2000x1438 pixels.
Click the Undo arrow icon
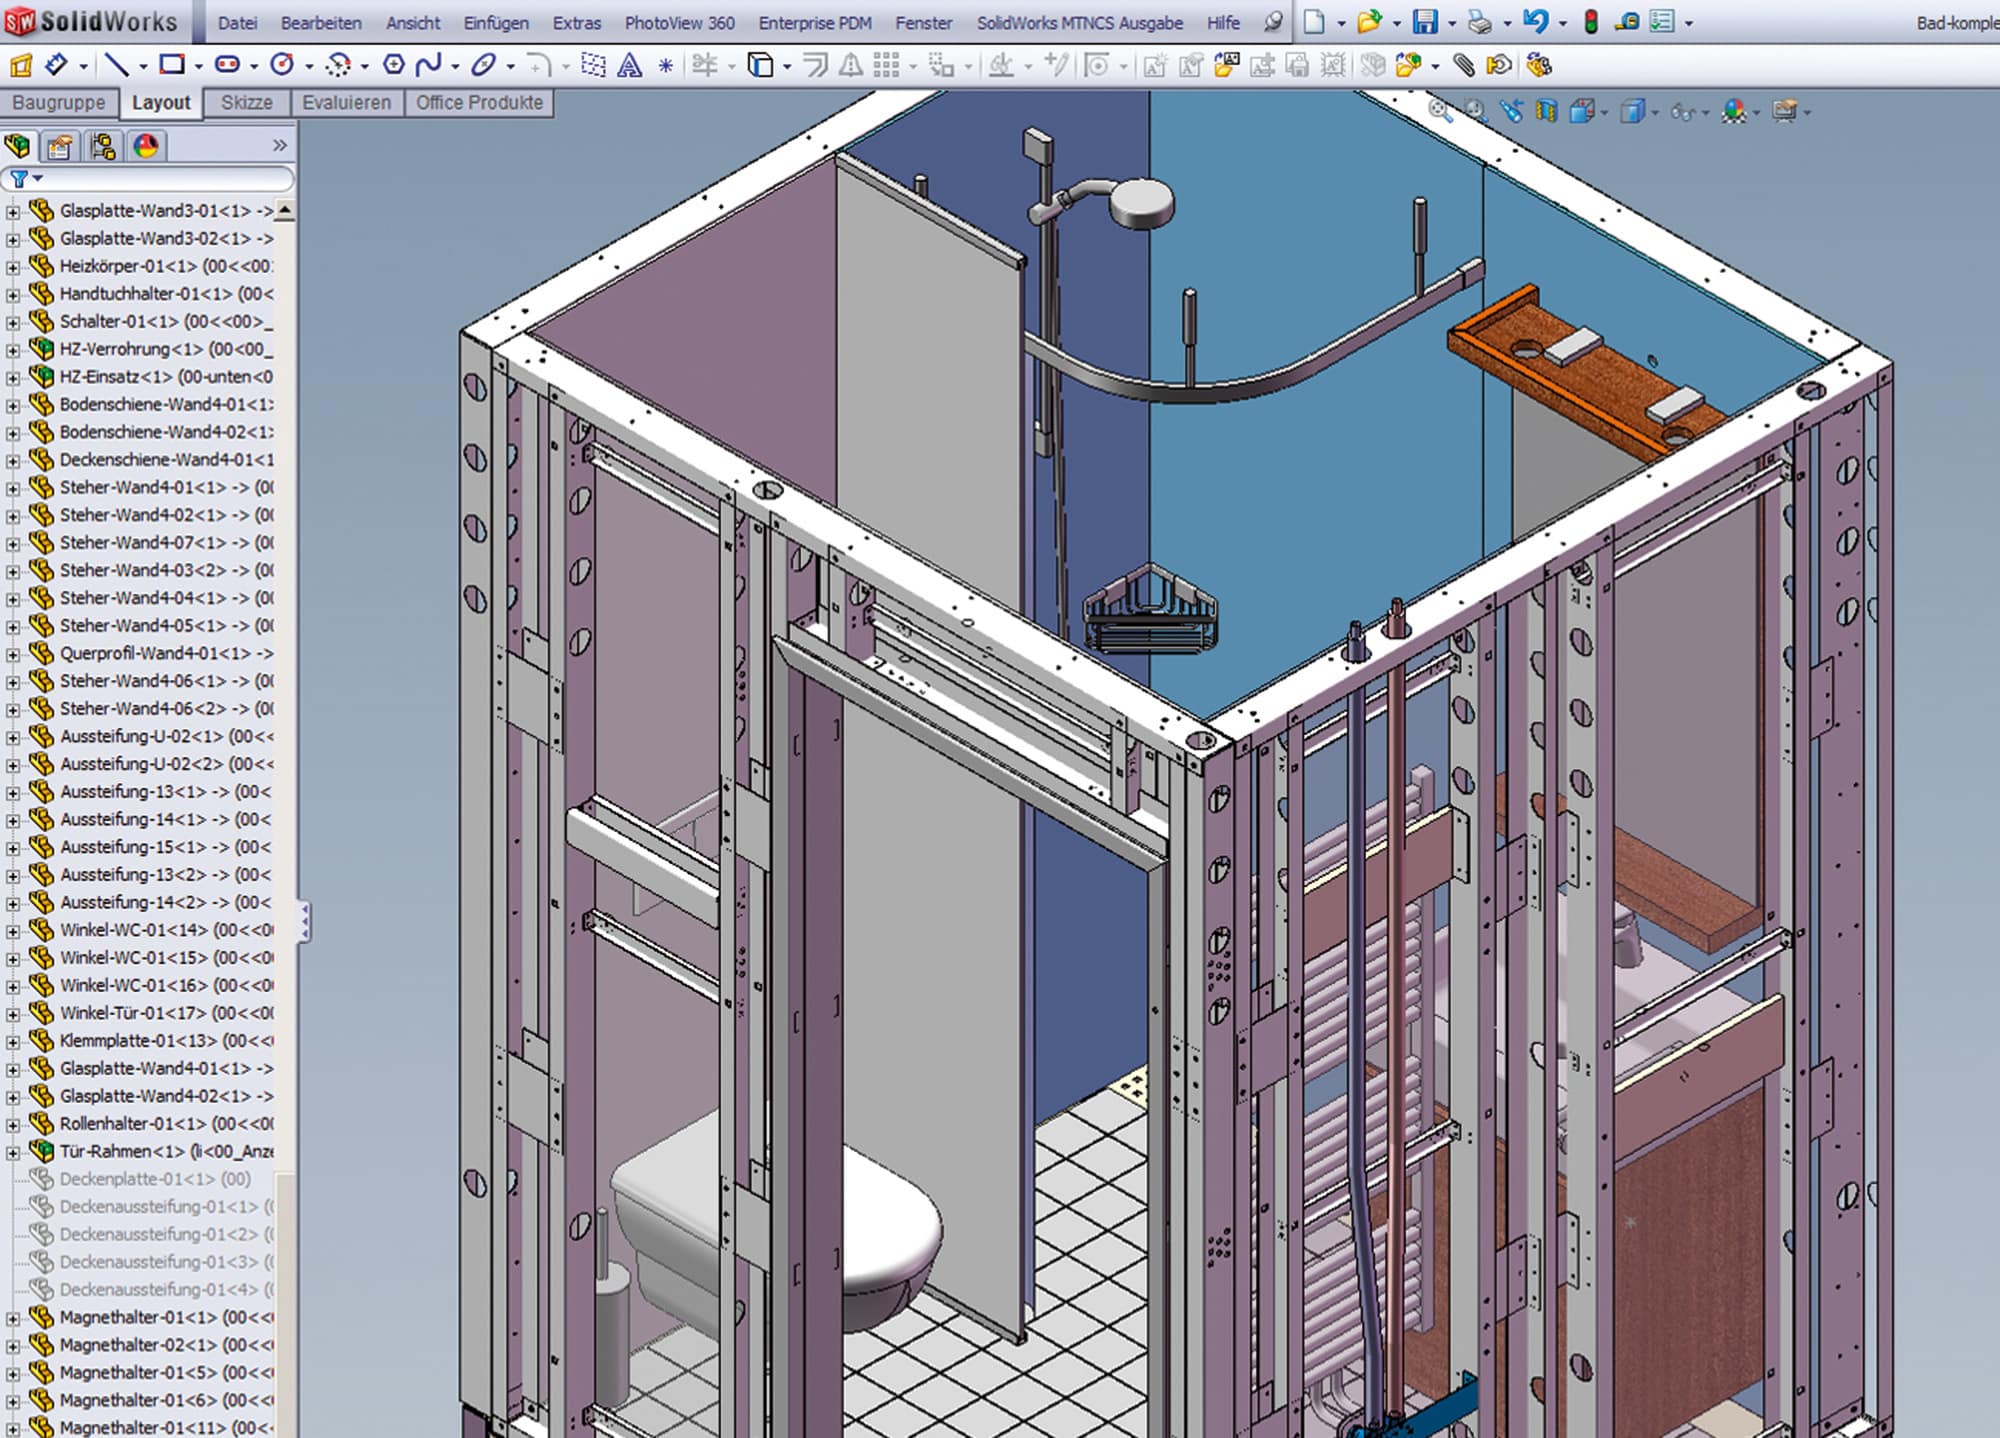[x=1536, y=21]
